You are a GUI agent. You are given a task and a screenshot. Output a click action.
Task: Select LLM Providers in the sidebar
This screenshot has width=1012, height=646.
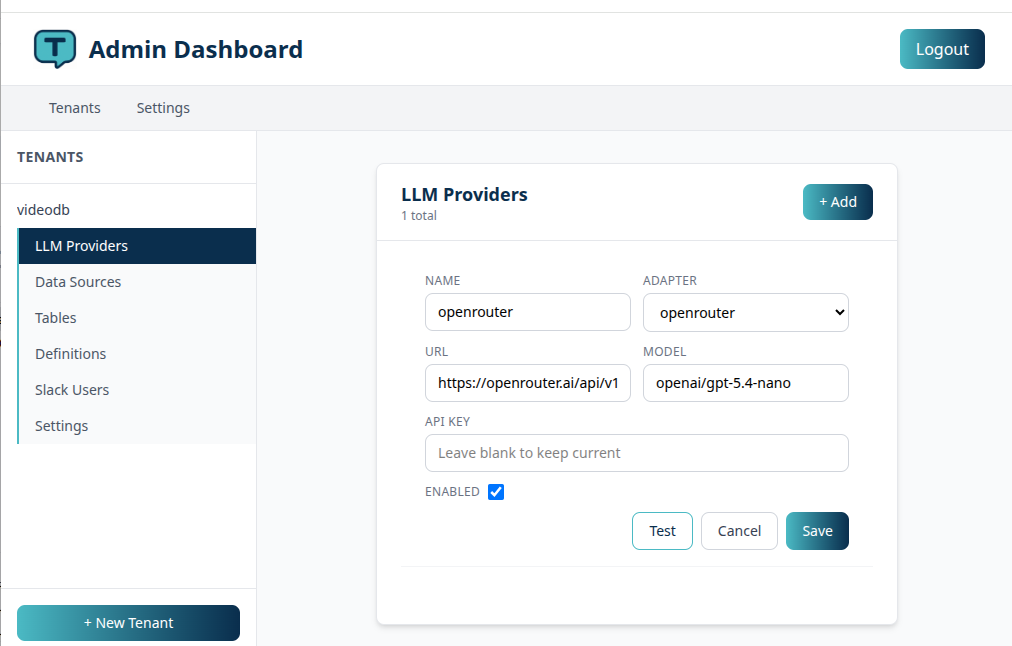82,245
